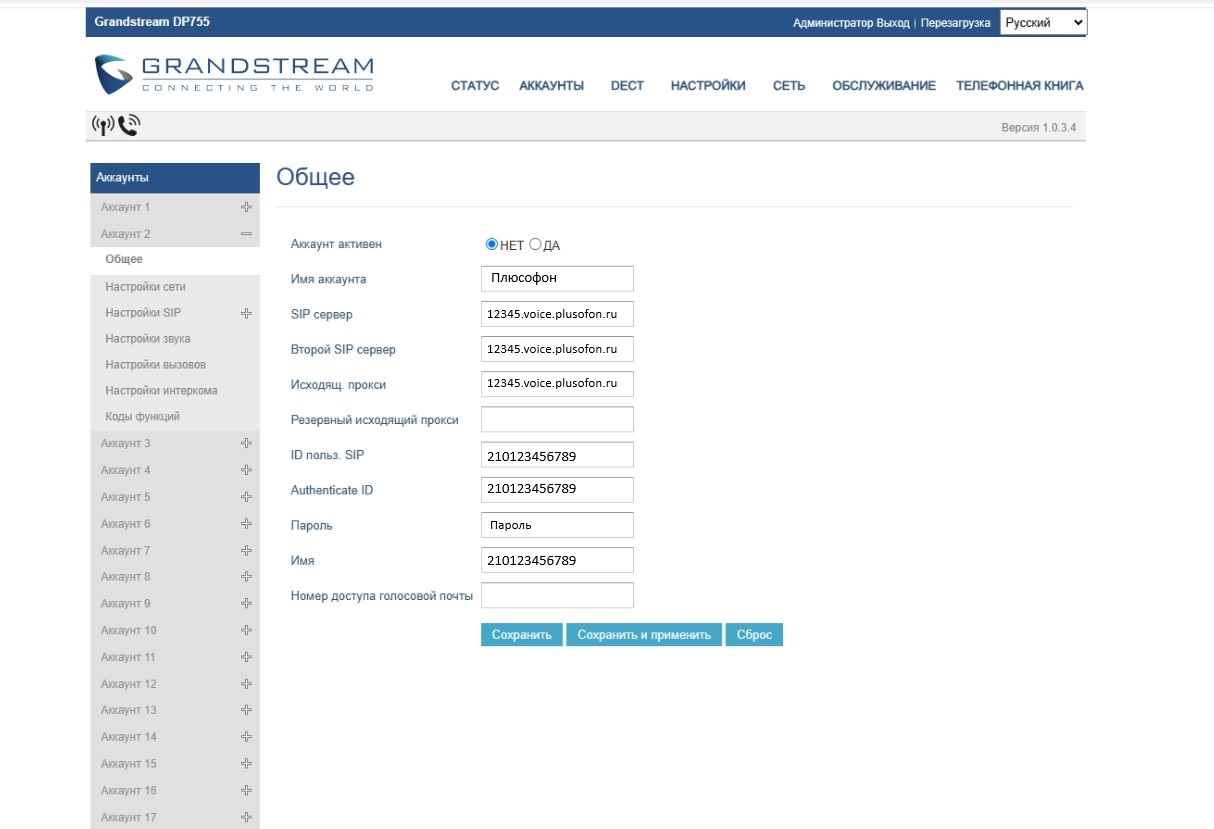Expand Настройки SIP submenu plus icon
The height and width of the screenshot is (829, 1214).
(x=246, y=313)
